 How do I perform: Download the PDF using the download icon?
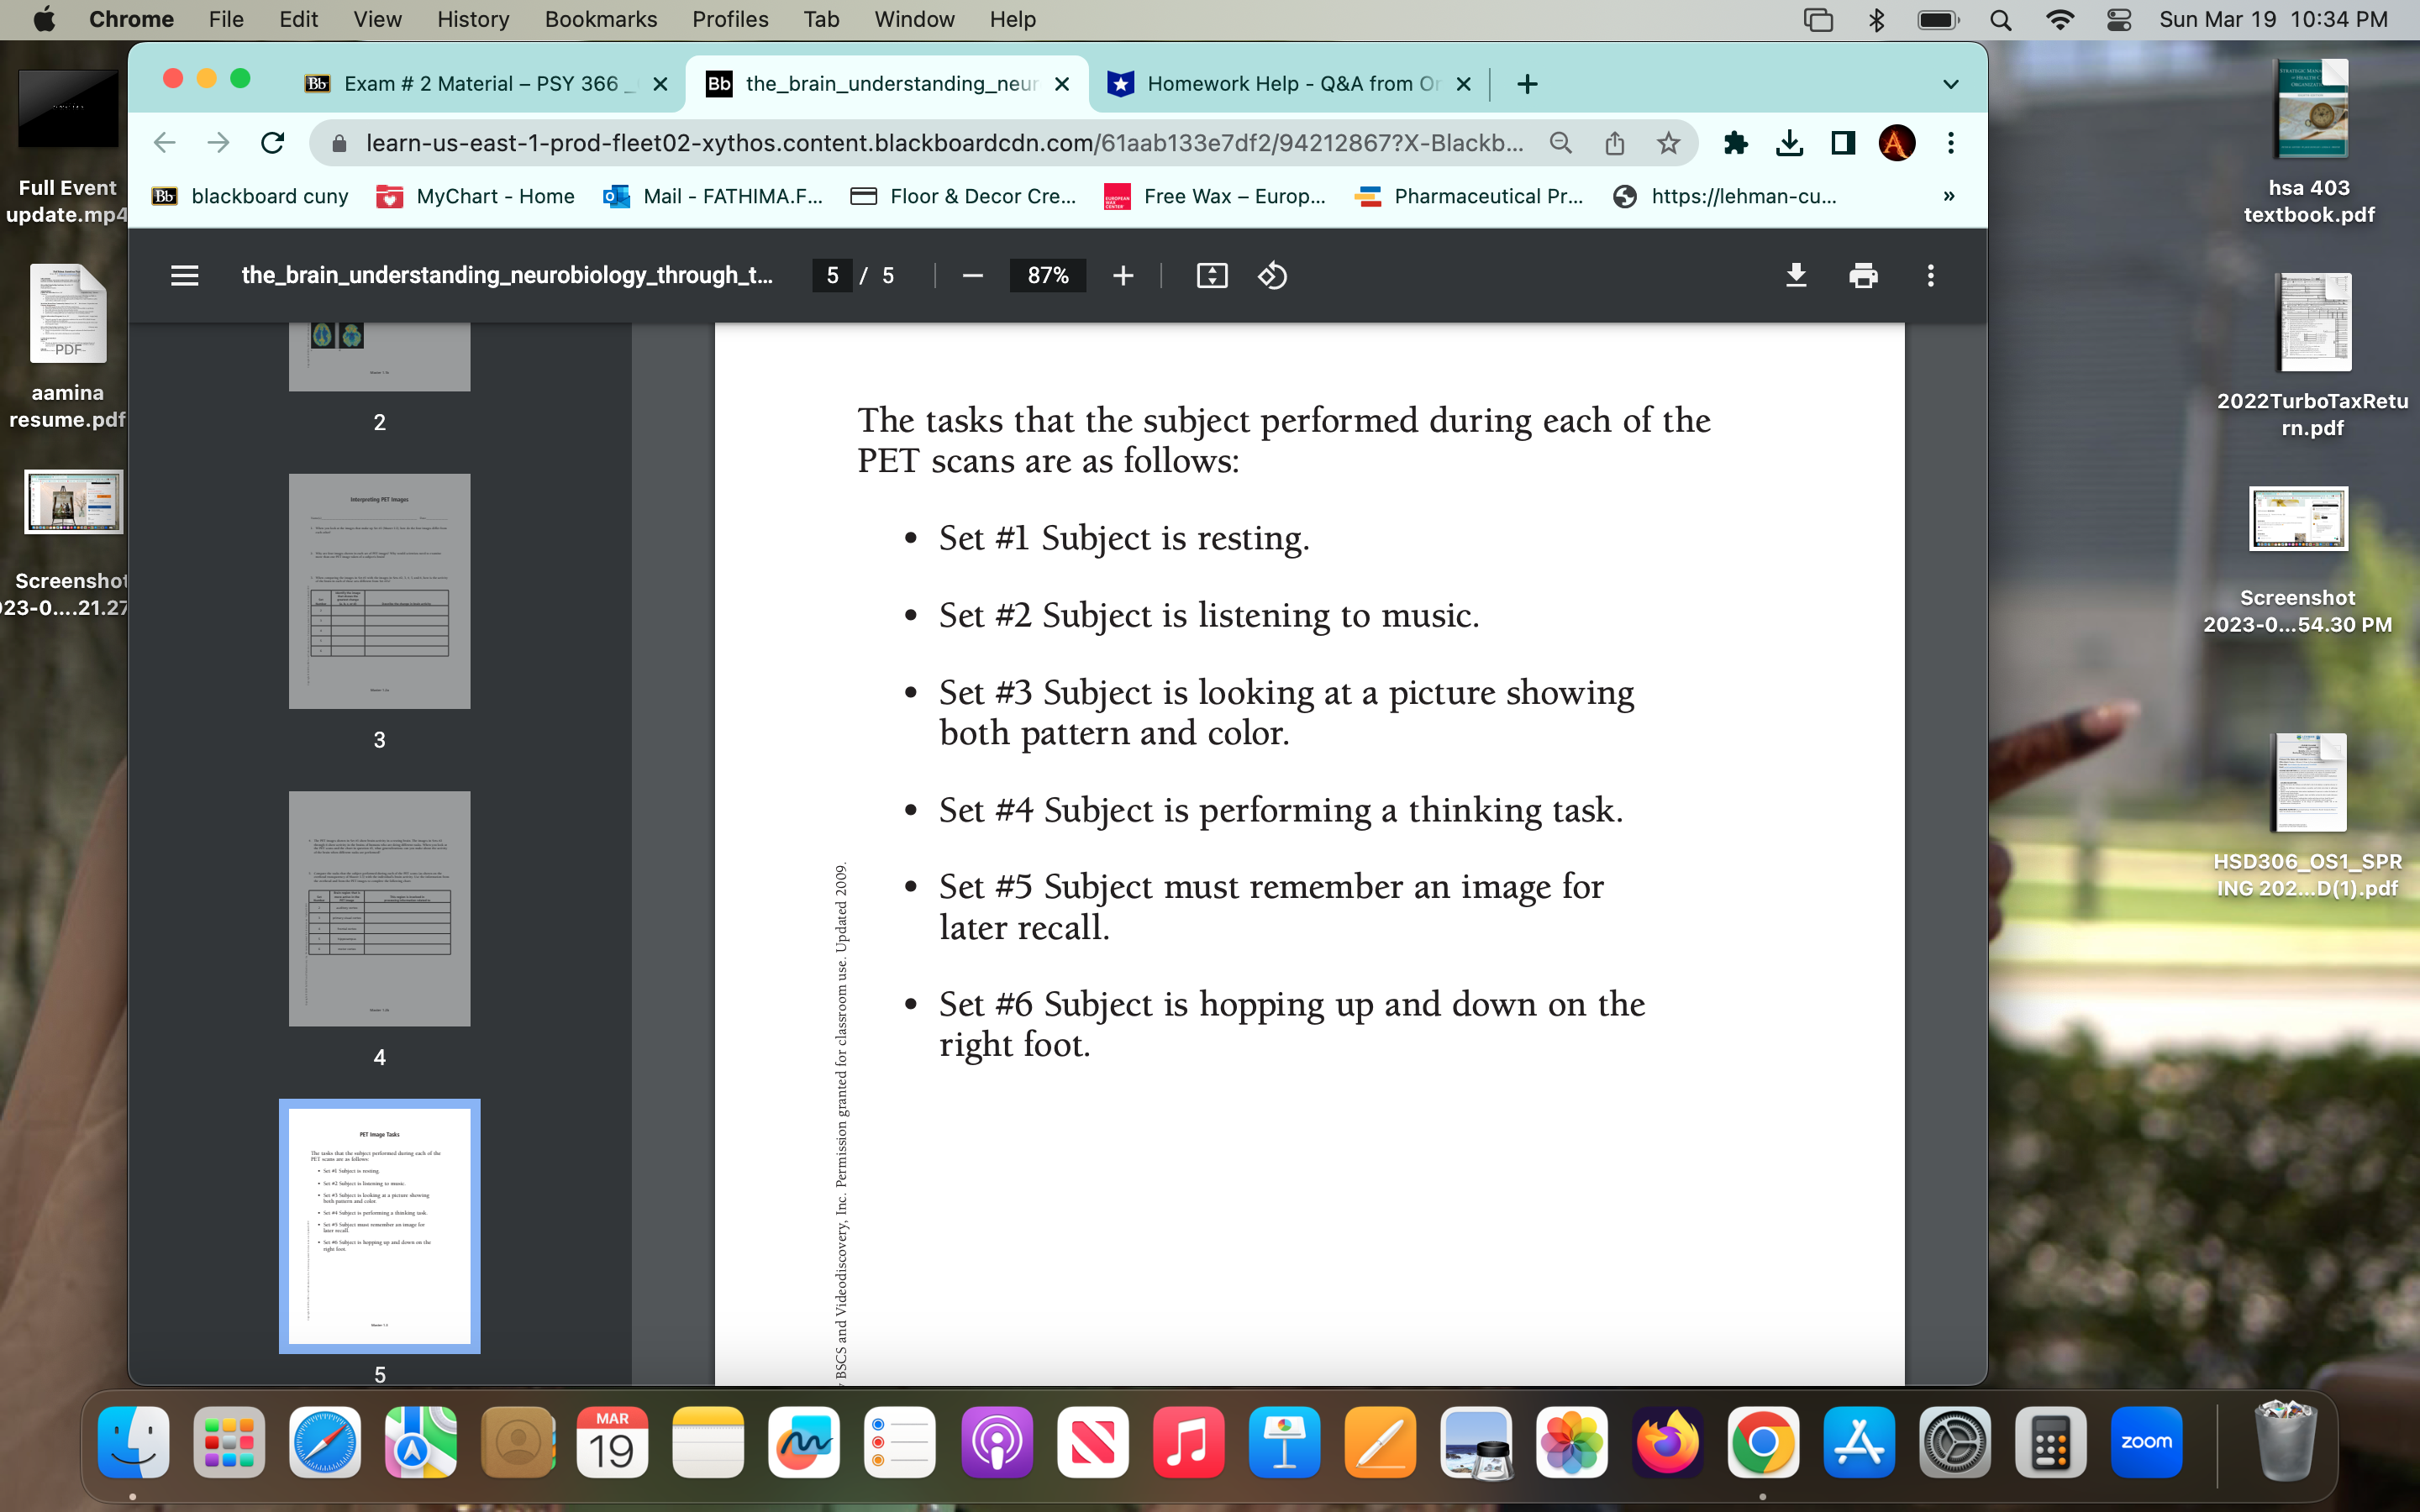tap(1795, 276)
